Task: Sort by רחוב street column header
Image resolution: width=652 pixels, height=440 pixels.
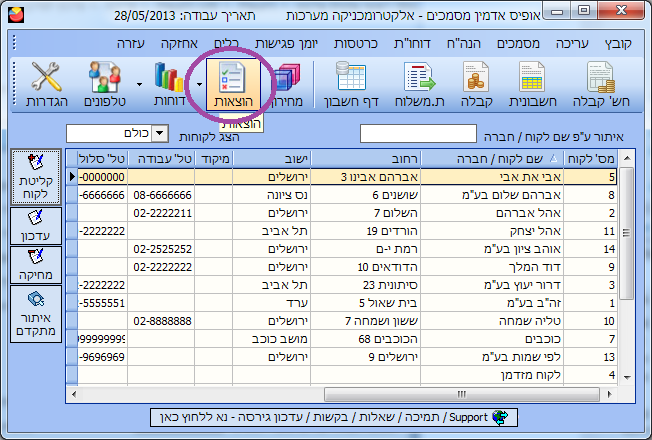Action: [x=366, y=158]
